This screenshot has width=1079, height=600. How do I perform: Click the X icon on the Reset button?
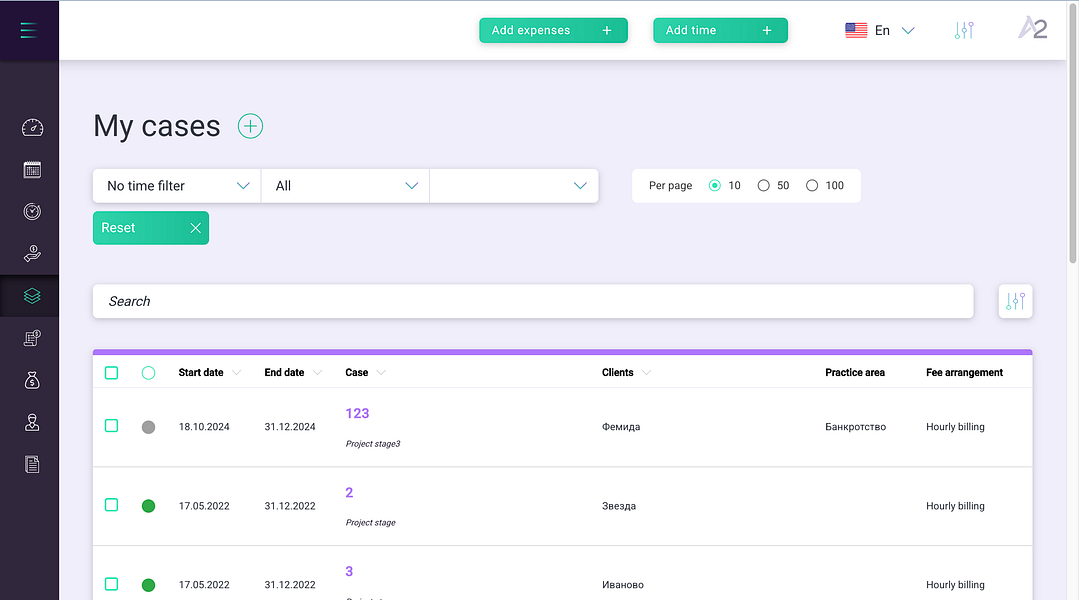[195, 228]
